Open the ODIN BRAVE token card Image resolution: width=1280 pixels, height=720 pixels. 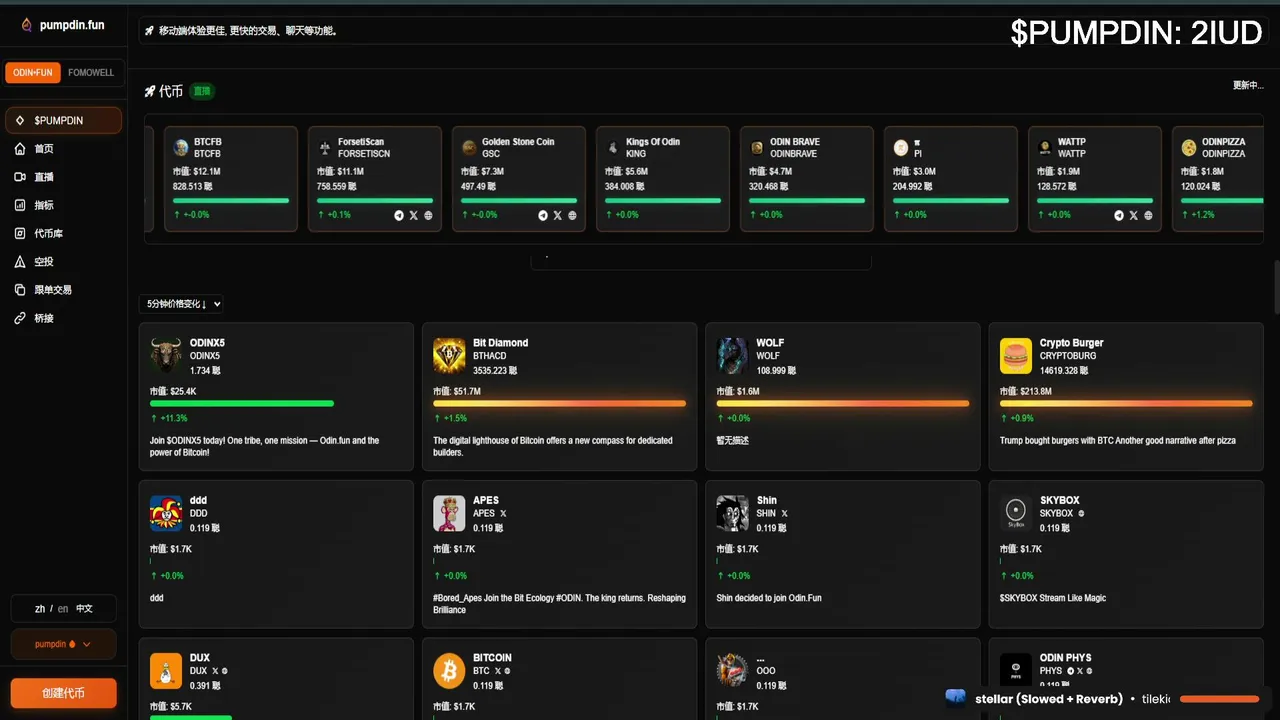click(806, 179)
